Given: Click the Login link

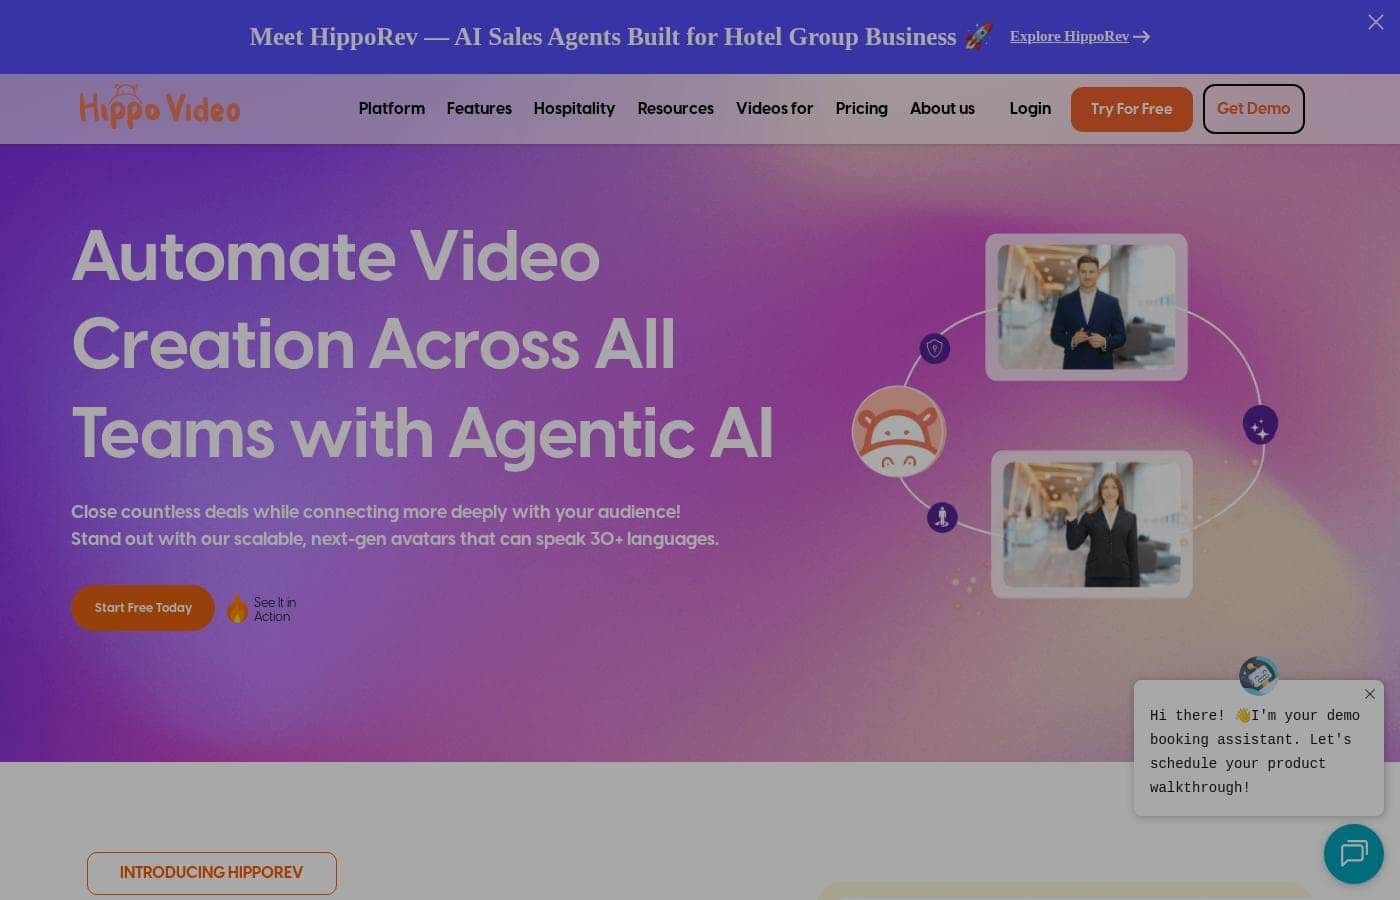Looking at the screenshot, I should (1030, 108).
